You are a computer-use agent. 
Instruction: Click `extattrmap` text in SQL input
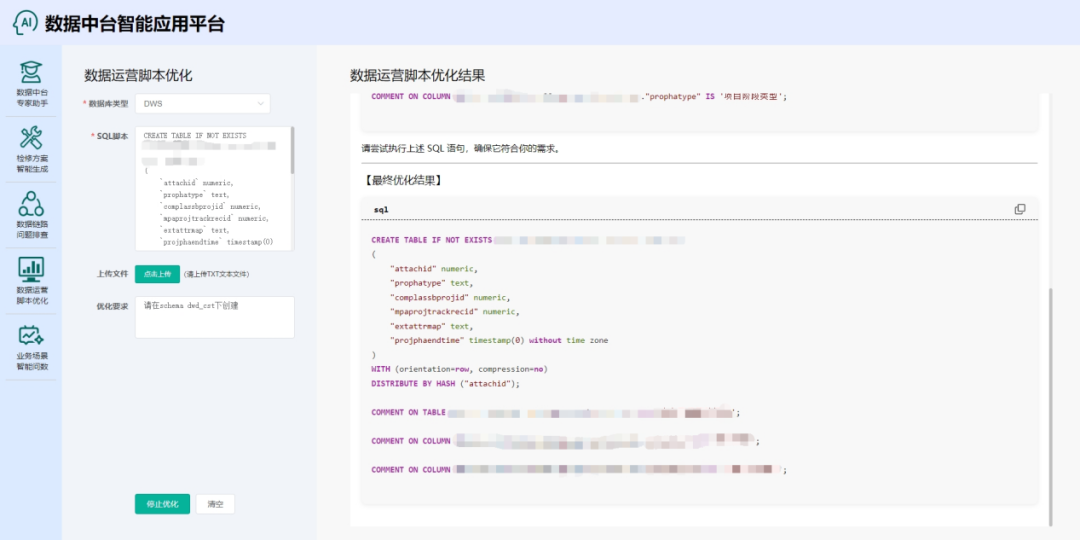pyautogui.click(x=194, y=230)
